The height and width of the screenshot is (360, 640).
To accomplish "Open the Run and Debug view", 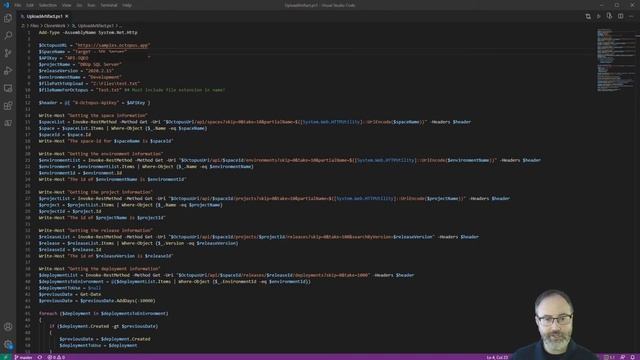I will click(8, 71).
